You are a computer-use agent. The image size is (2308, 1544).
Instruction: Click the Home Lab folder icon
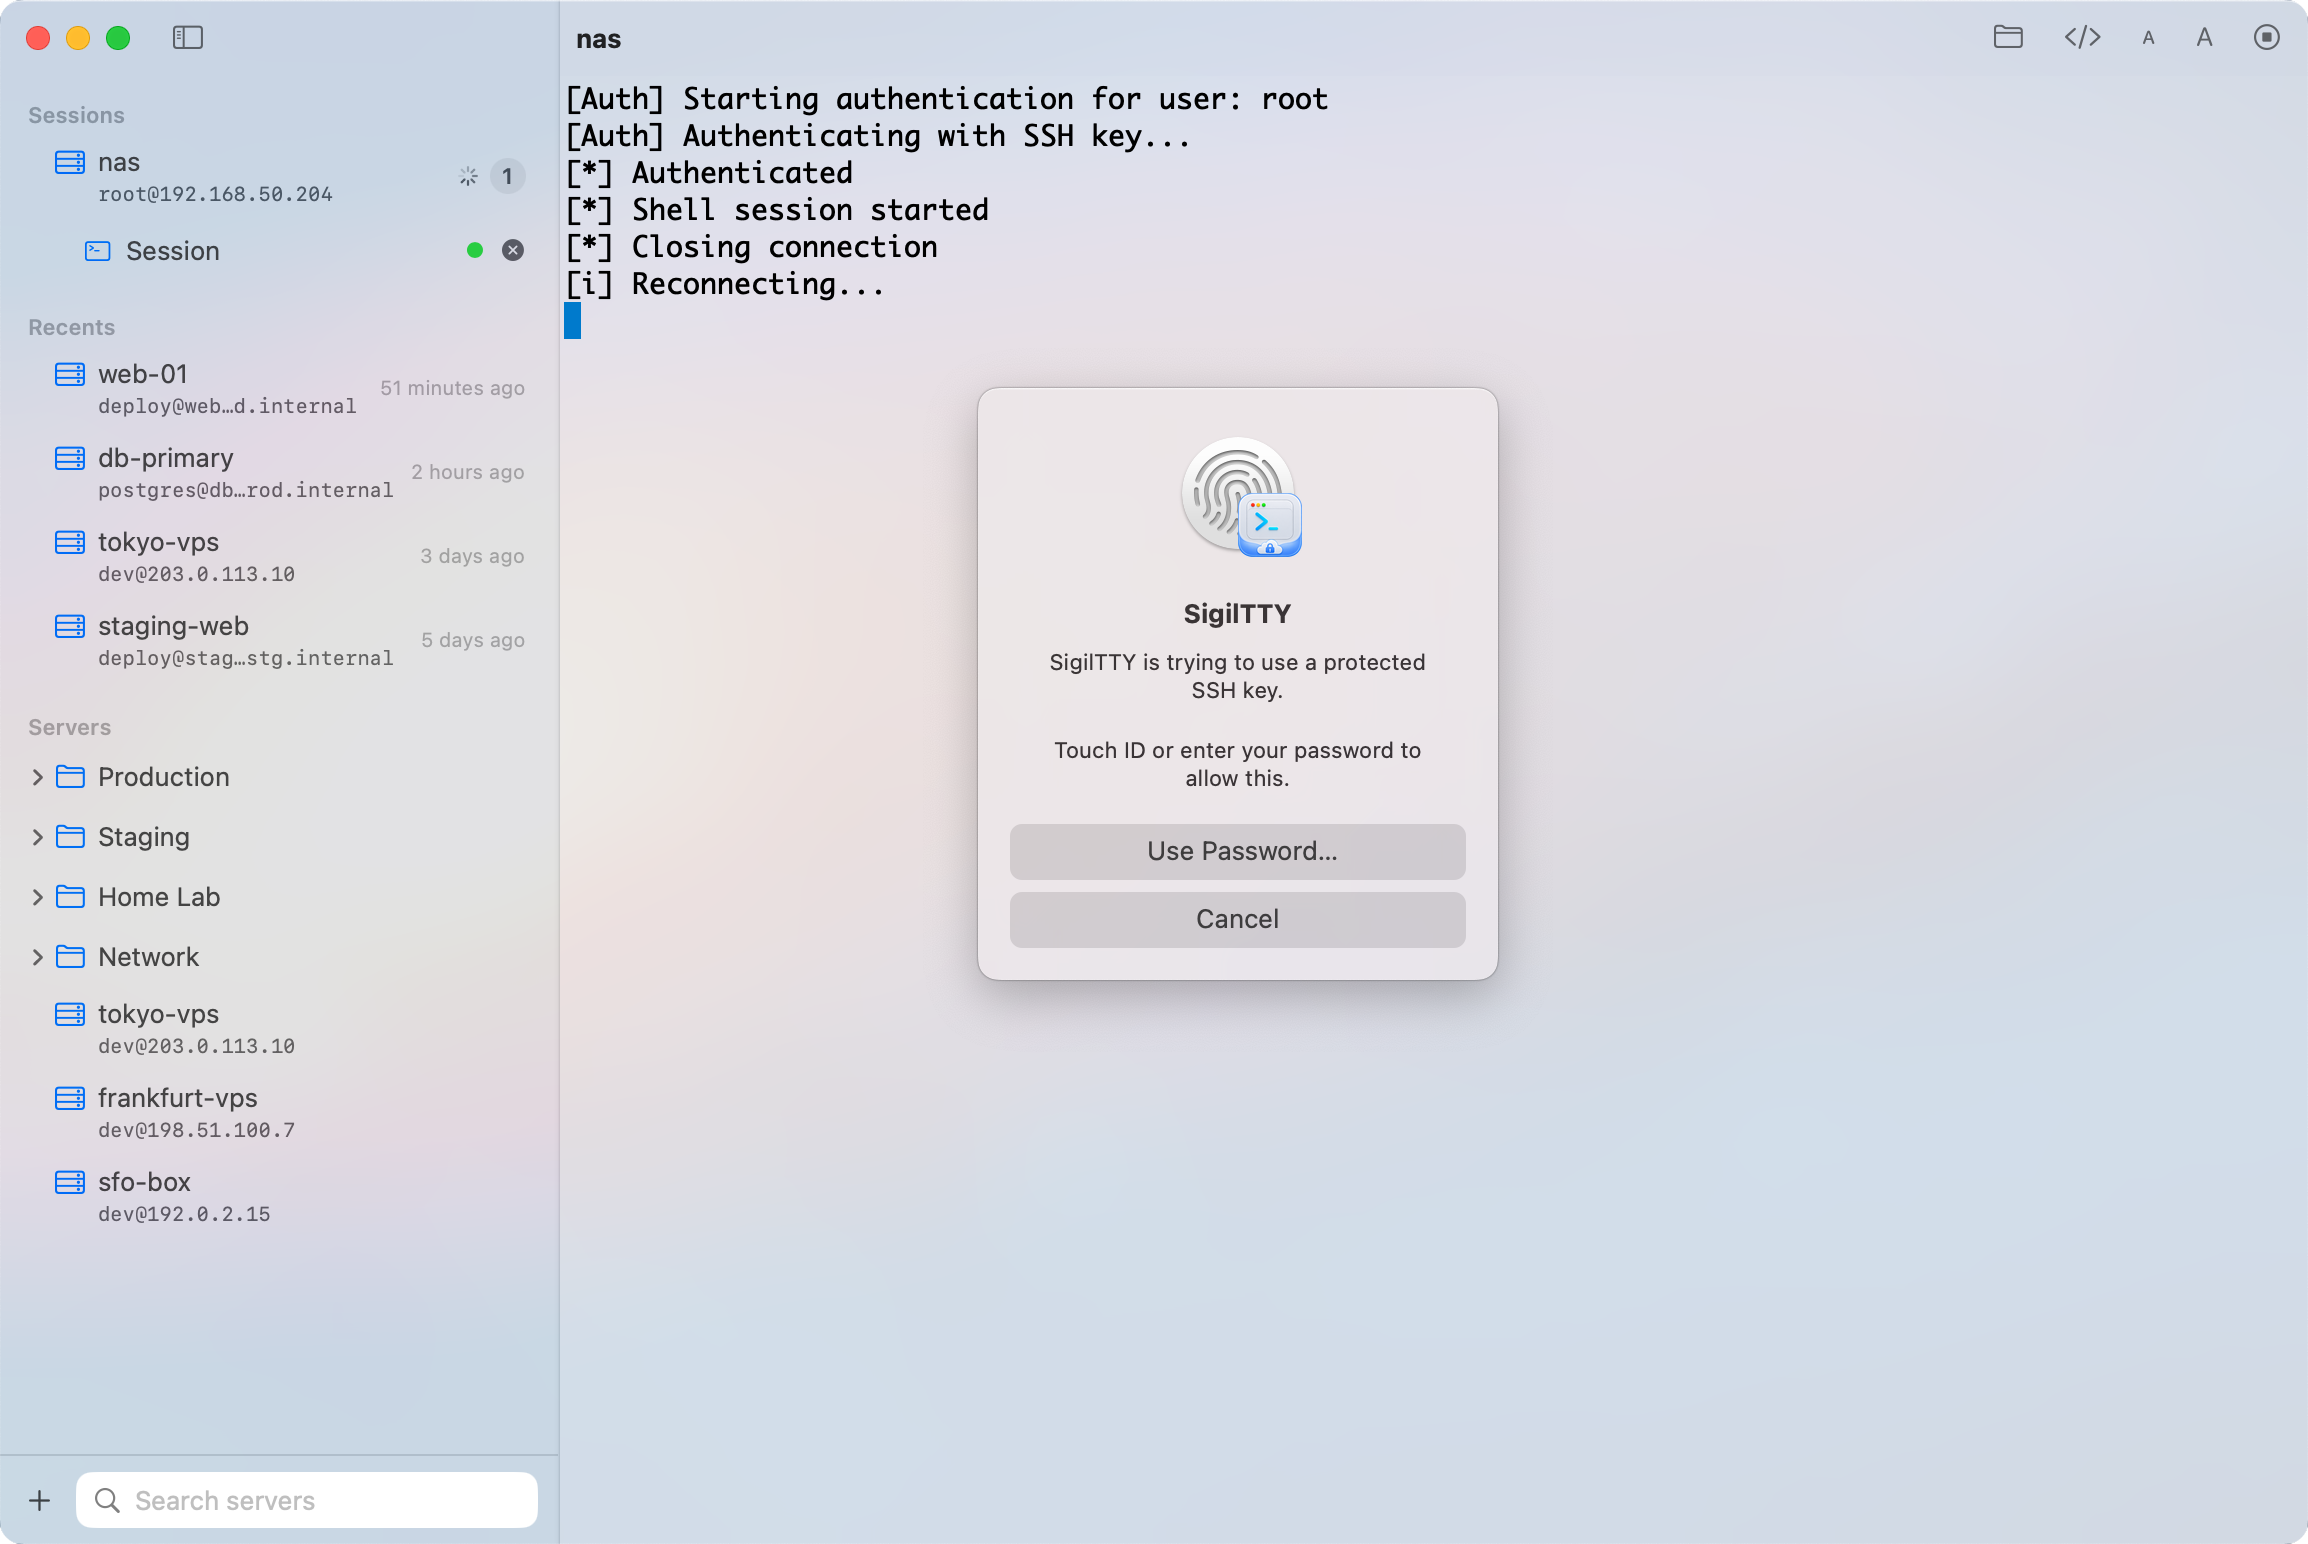[x=70, y=897]
